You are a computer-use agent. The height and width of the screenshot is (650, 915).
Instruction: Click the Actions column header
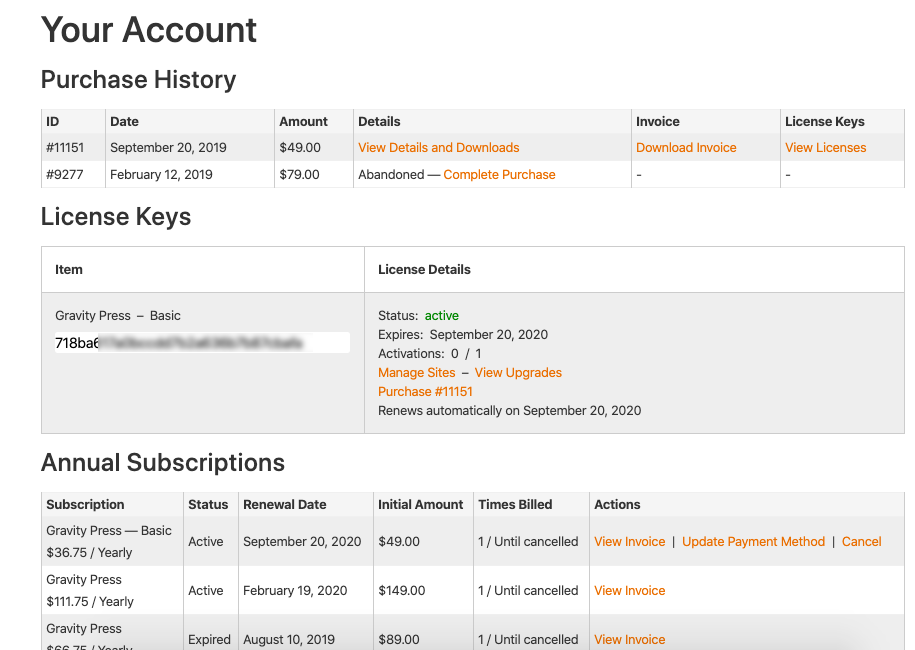tap(617, 504)
